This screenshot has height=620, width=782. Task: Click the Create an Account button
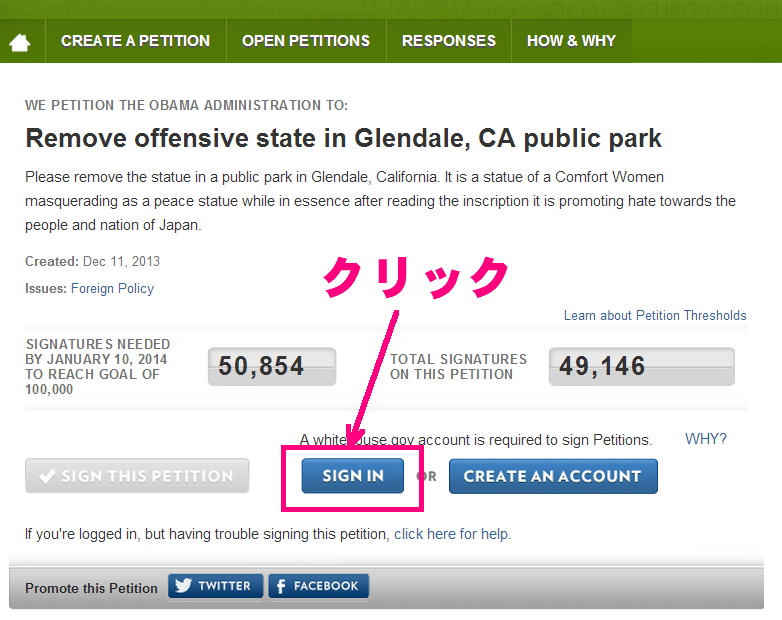click(552, 476)
